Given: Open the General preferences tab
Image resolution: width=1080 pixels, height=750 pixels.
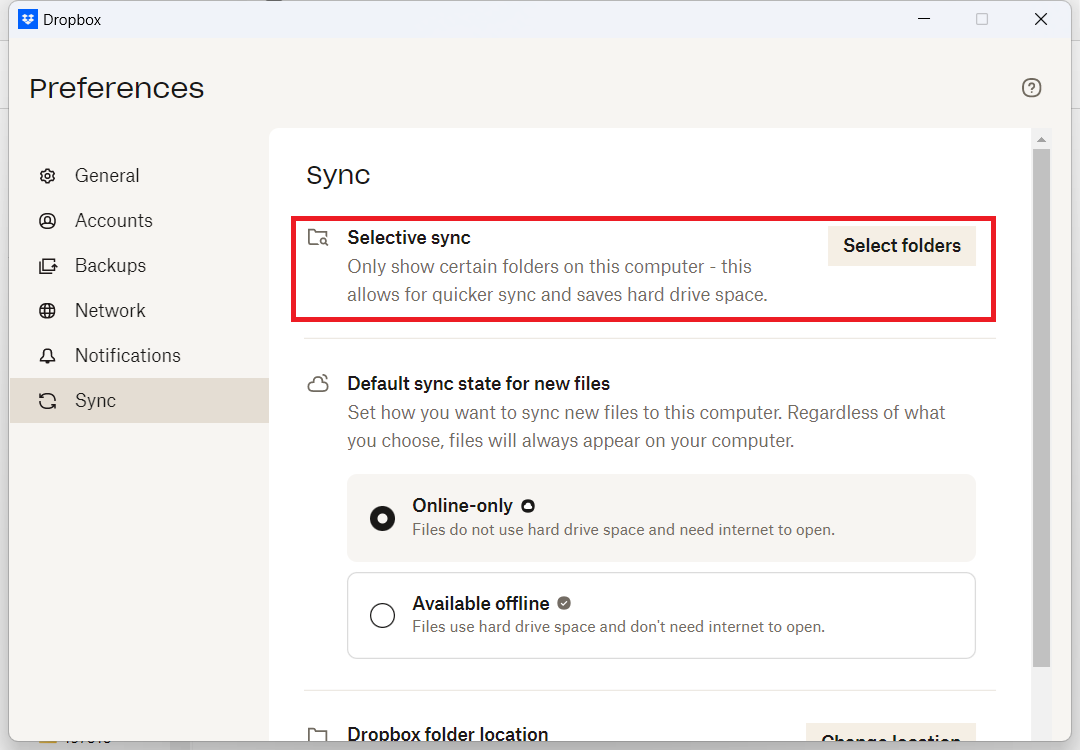Looking at the screenshot, I should 139,176.
